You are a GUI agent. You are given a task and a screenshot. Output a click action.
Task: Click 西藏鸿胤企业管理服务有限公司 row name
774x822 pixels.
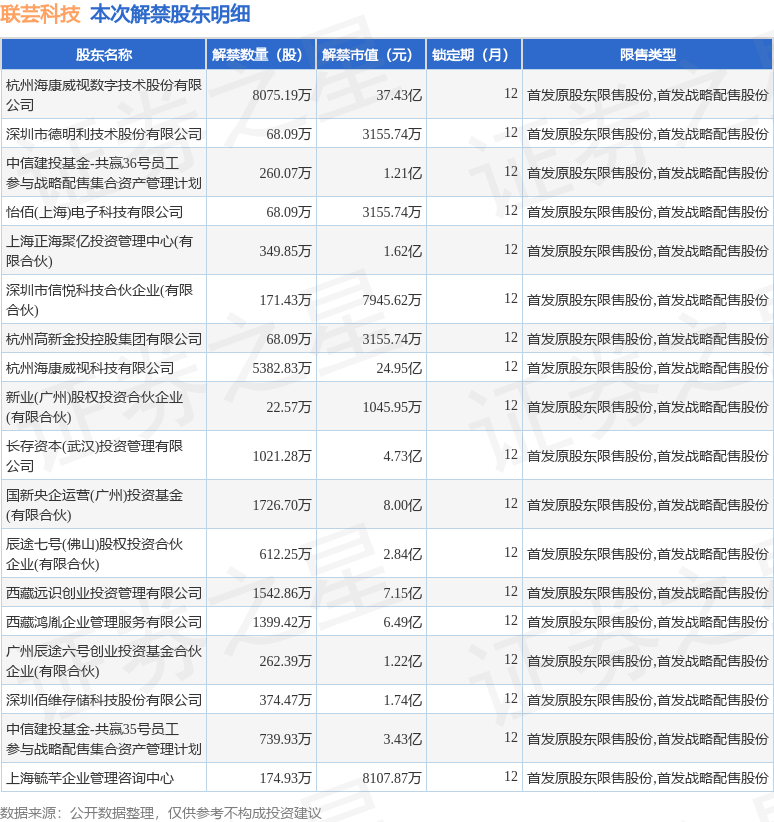(104, 622)
